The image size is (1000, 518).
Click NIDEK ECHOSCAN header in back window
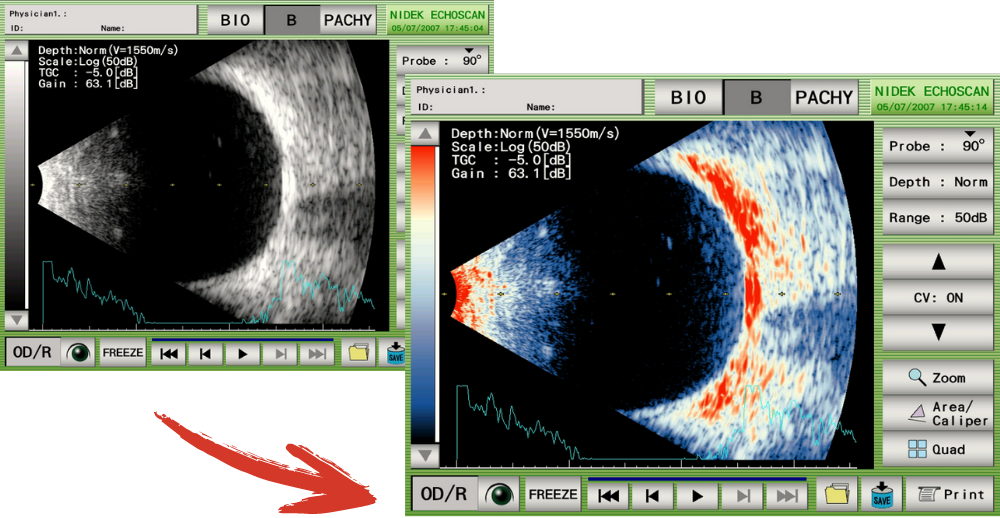coord(438,20)
